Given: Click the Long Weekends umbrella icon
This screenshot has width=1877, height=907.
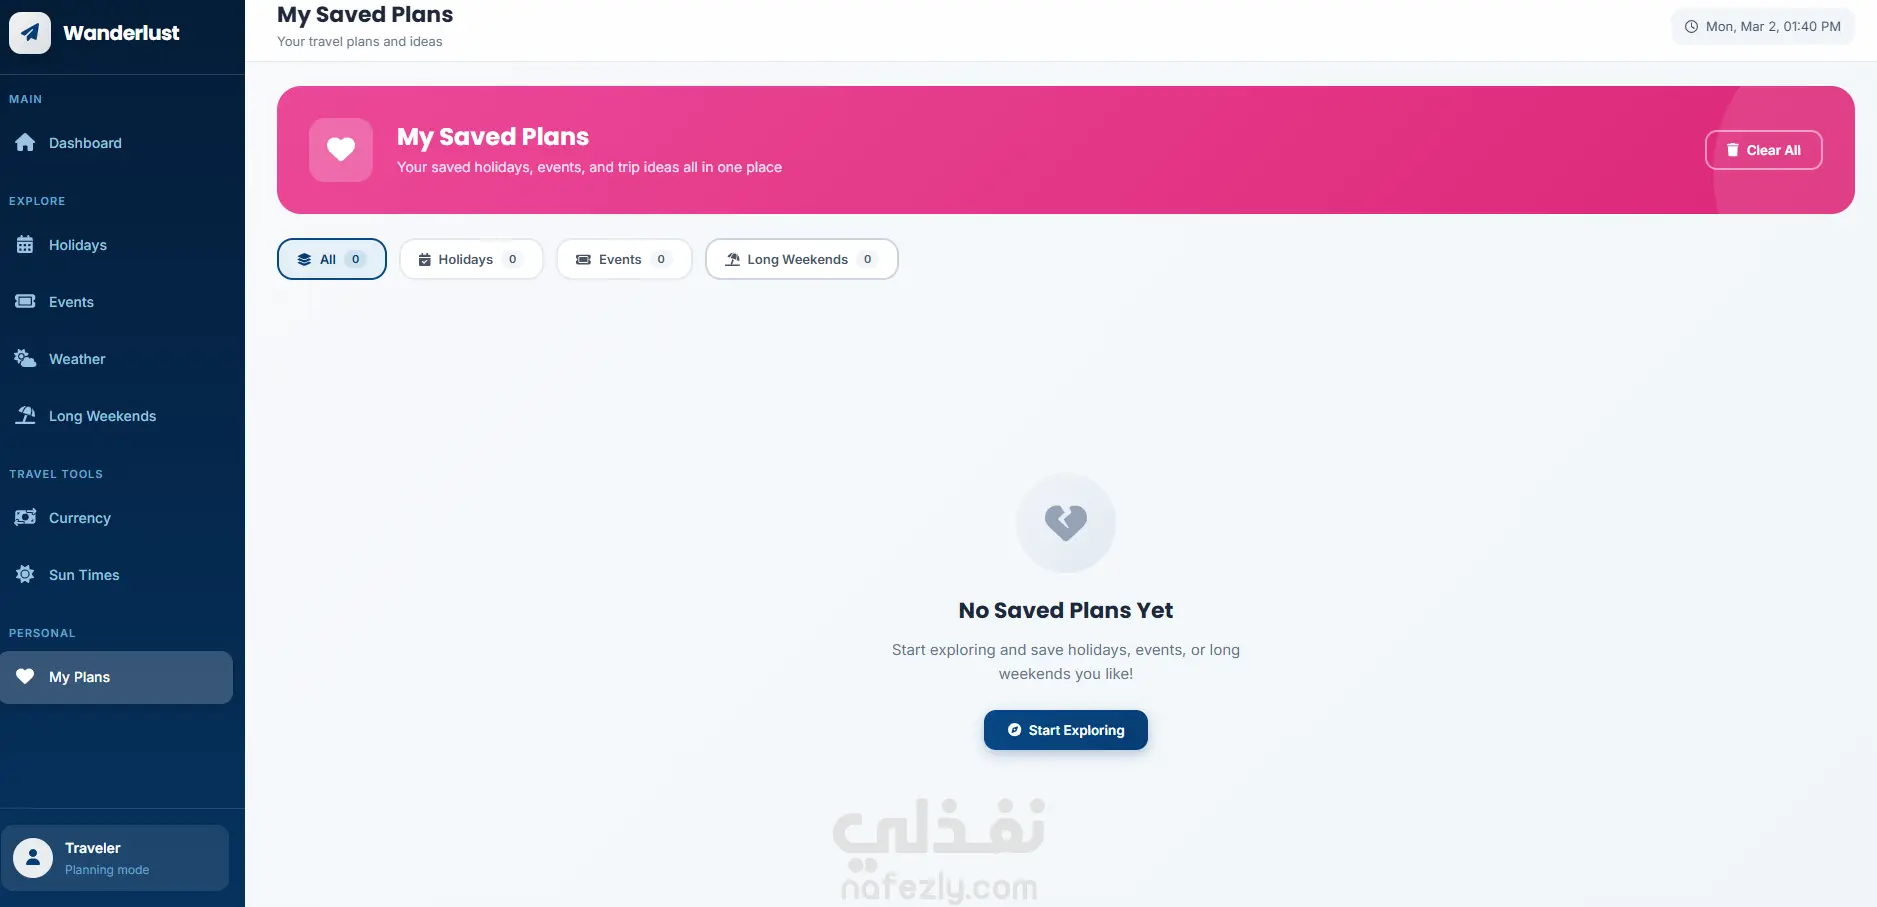Looking at the screenshot, I should pos(25,416).
